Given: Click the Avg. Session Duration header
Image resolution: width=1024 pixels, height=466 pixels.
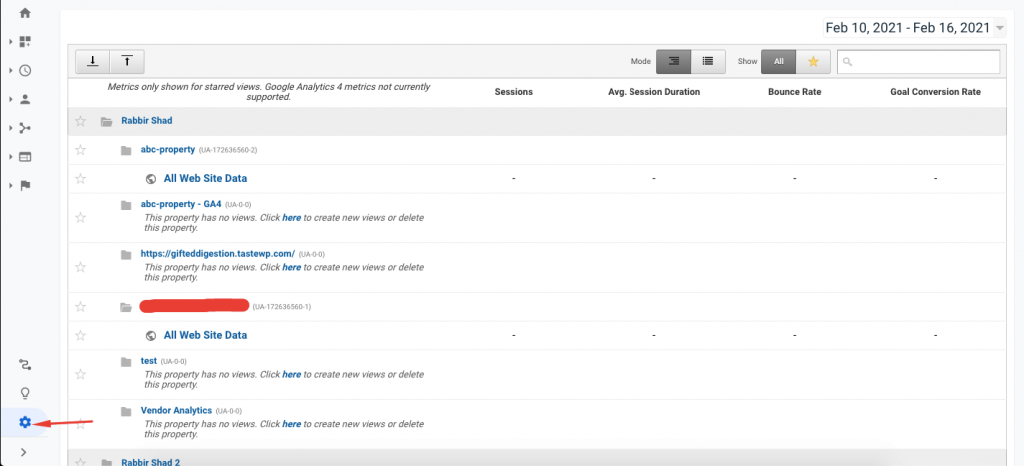Looking at the screenshot, I should click(x=654, y=92).
